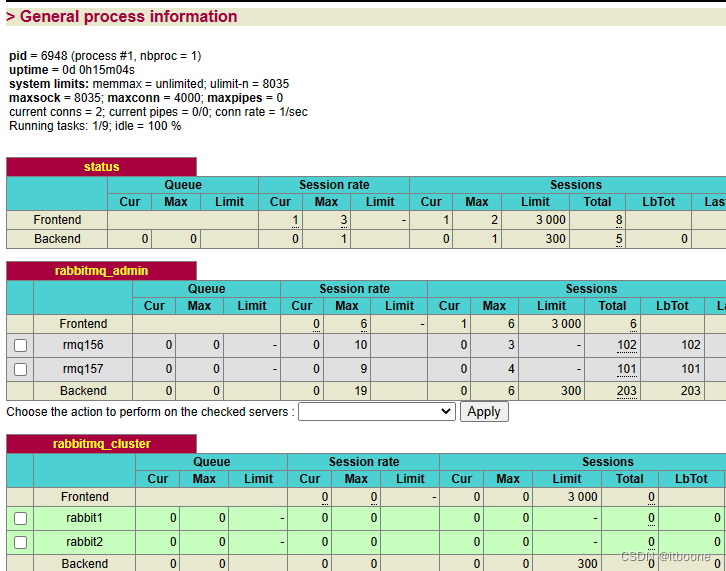
Task: Click rmq156 sessions max value 3
Action: click(511, 345)
